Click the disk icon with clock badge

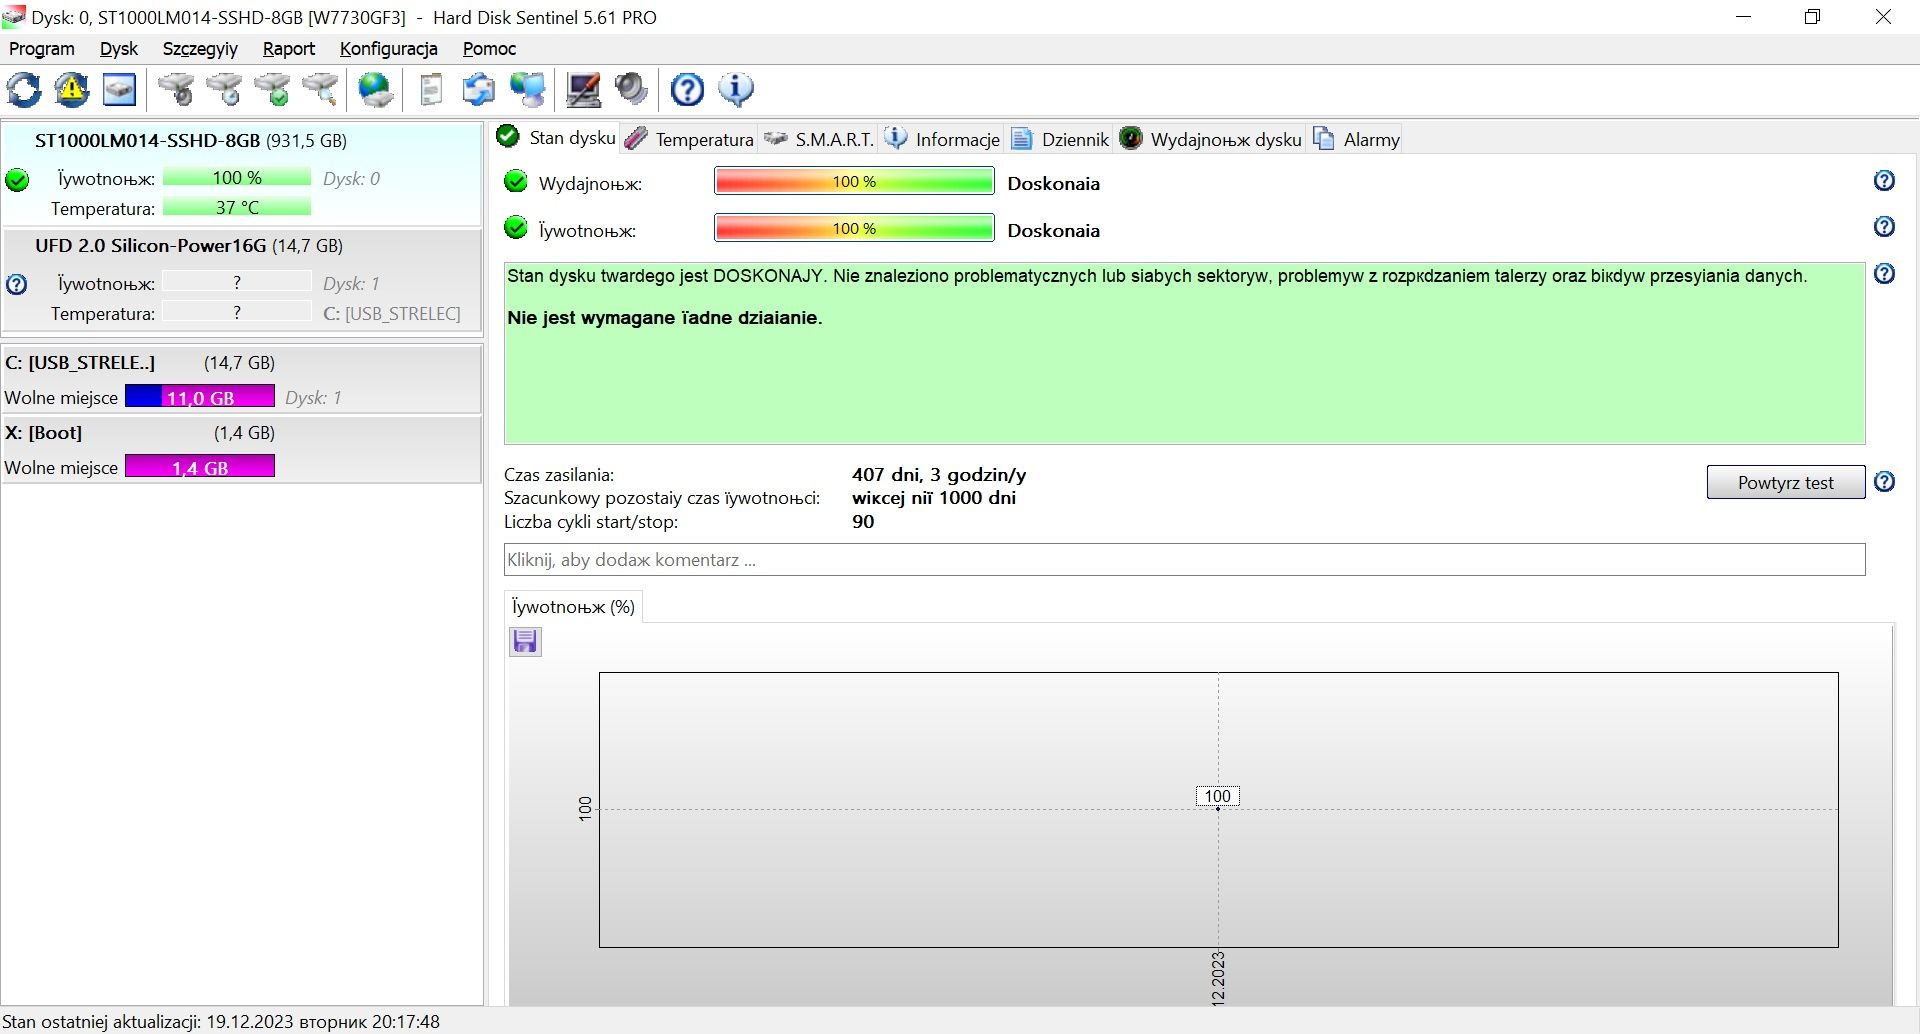pos(225,90)
